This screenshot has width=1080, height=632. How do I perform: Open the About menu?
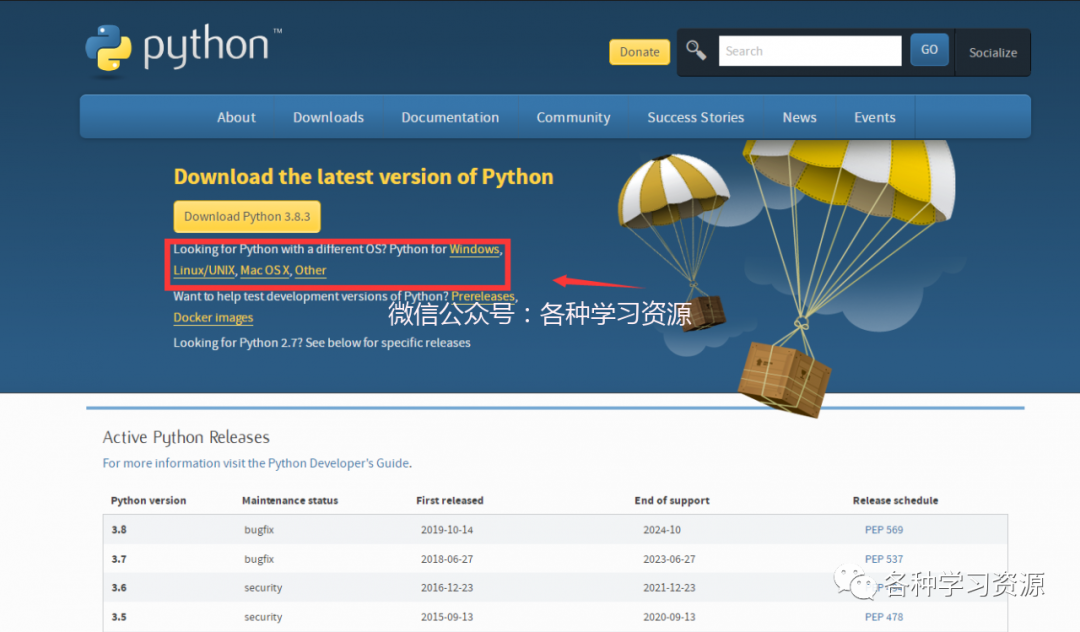(236, 117)
